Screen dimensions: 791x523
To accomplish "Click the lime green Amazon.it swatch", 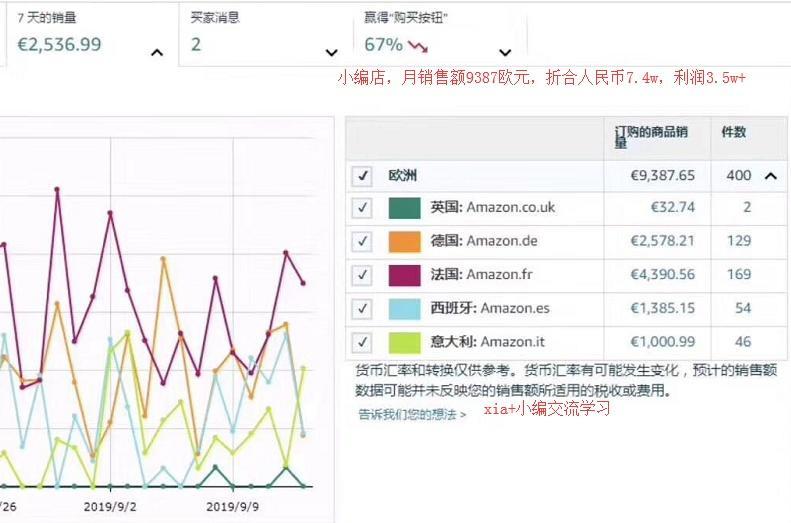I will (x=405, y=343).
